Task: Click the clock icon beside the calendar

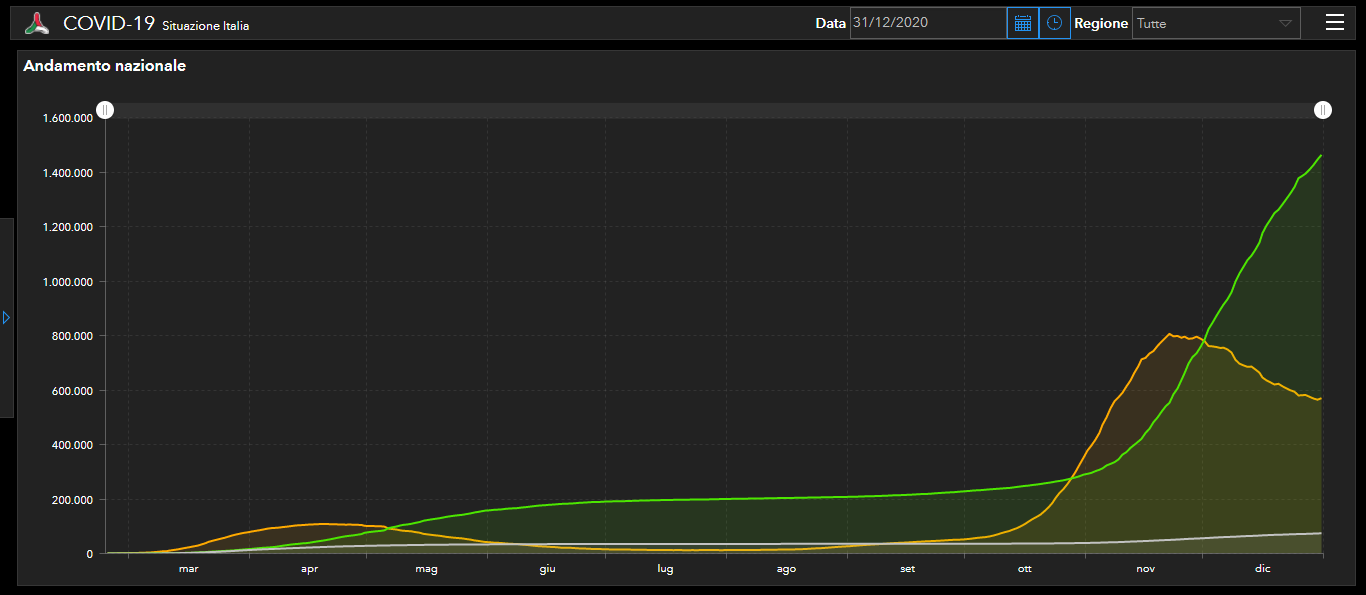Action: pos(1054,23)
